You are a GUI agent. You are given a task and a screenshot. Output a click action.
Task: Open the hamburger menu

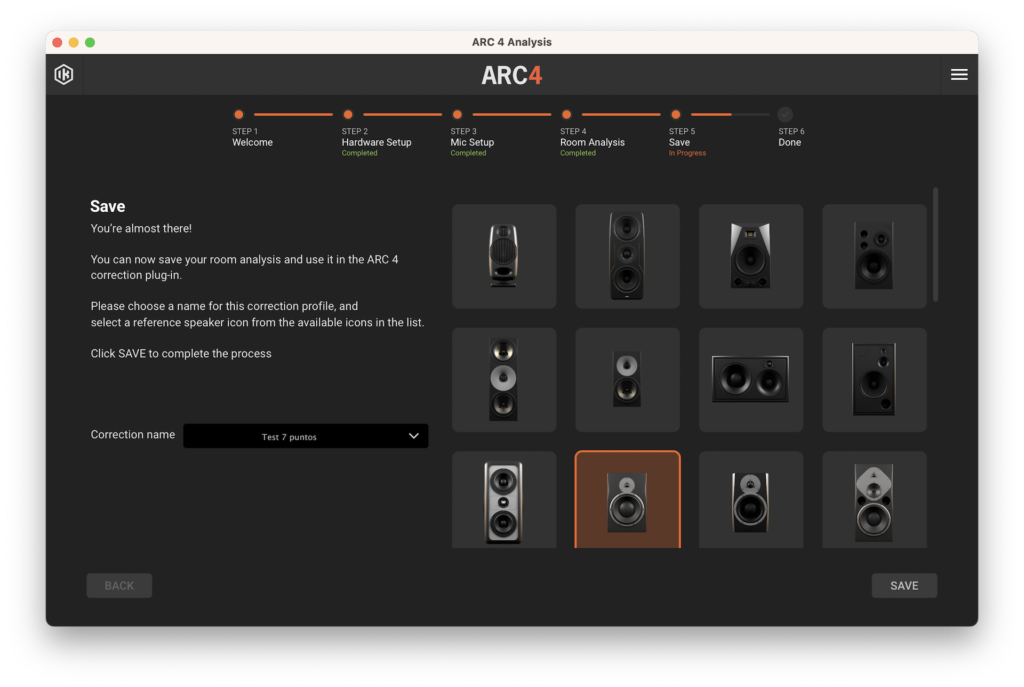pyautogui.click(x=958, y=75)
